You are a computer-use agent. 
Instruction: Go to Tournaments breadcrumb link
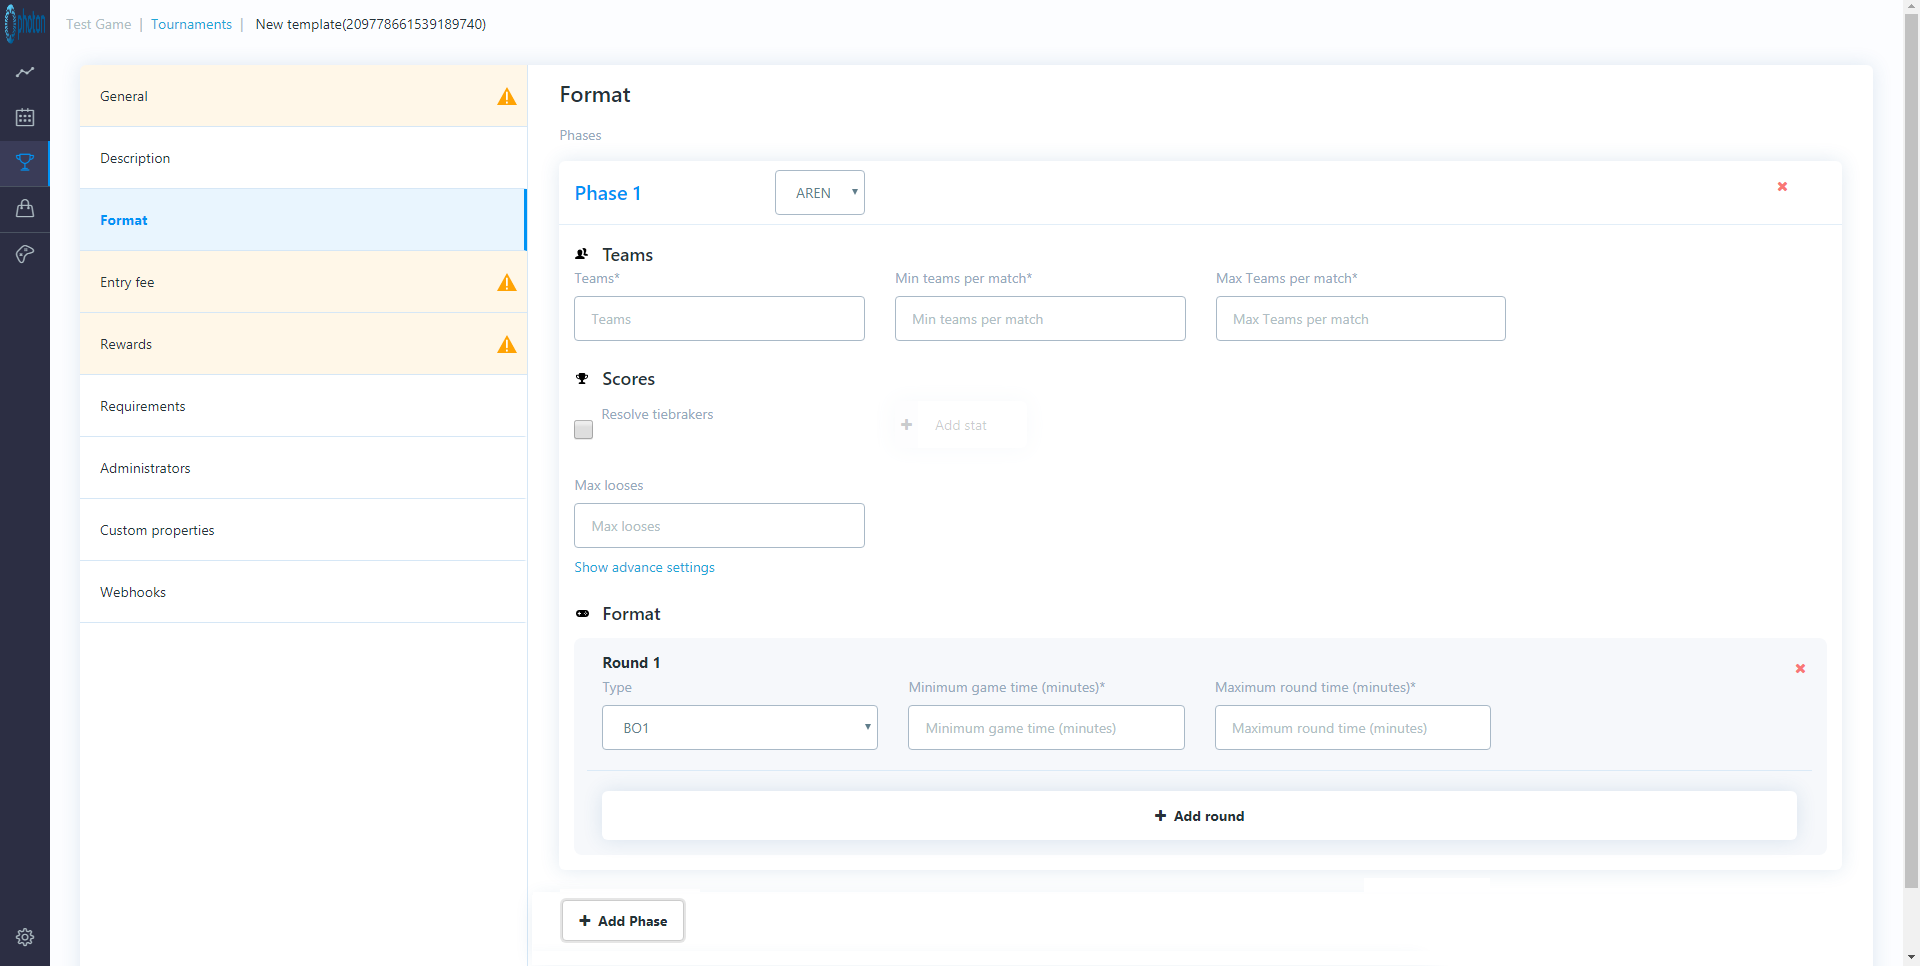pyautogui.click(x=191, y=24)
